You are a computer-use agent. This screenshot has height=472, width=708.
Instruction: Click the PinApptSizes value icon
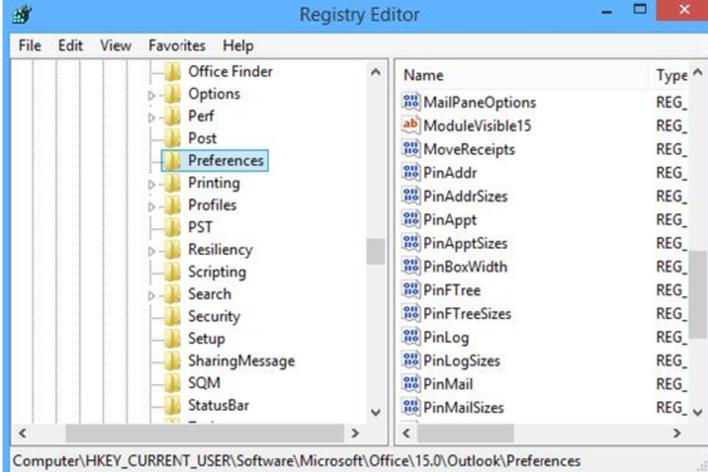pyautogui.click(x=410, y=243)
